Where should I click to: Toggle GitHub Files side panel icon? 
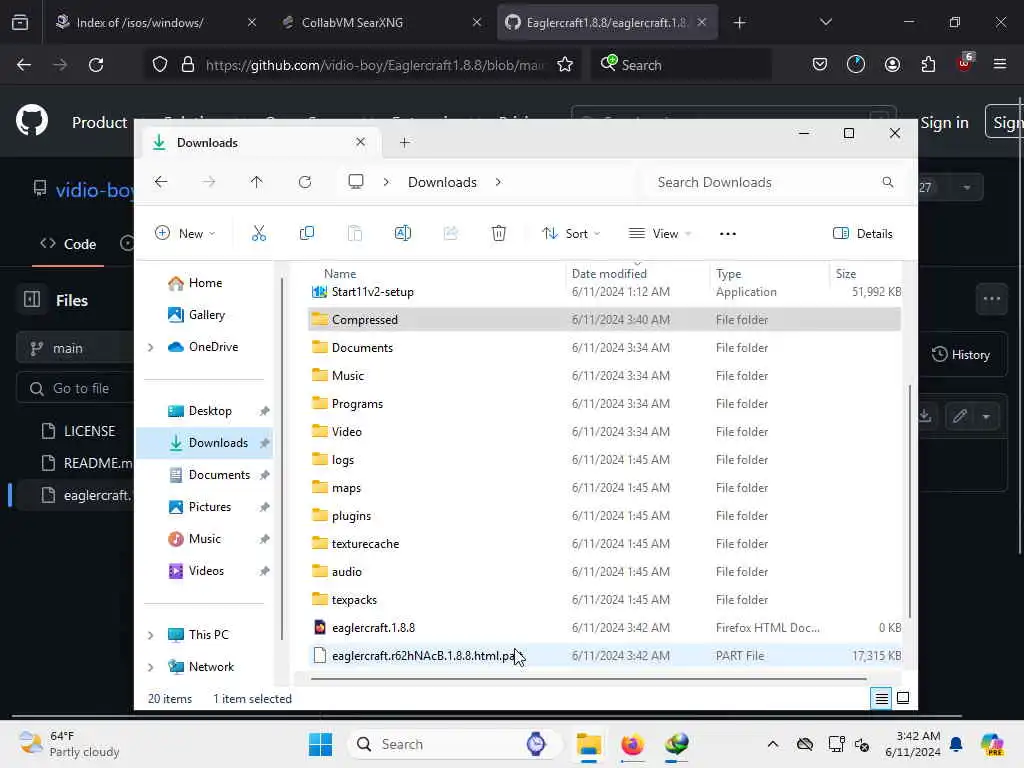pyautogui.click(x=32, y=300)
